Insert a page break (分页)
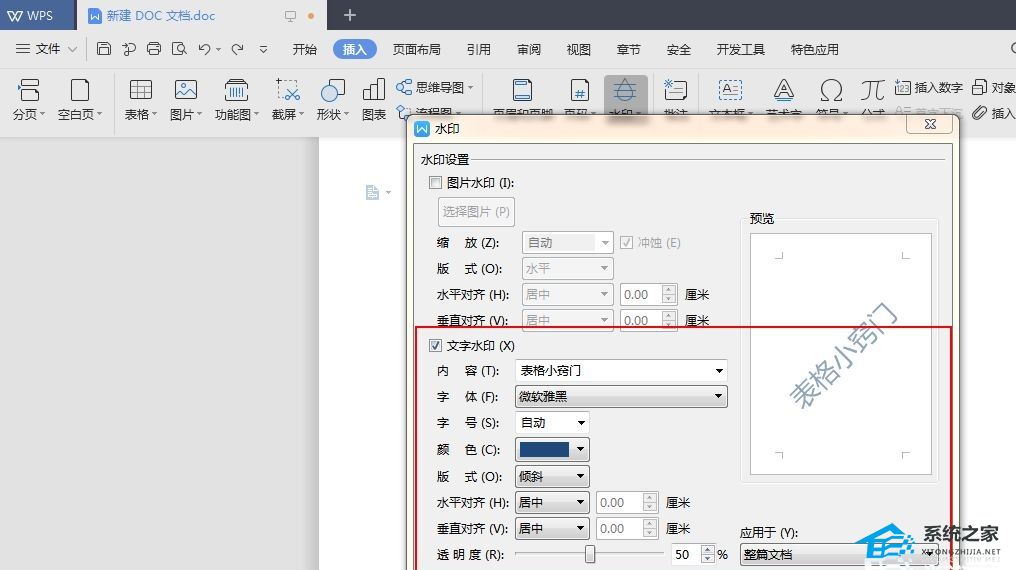This screenshot has width=1016, height=570. click(x=29, y=99)
